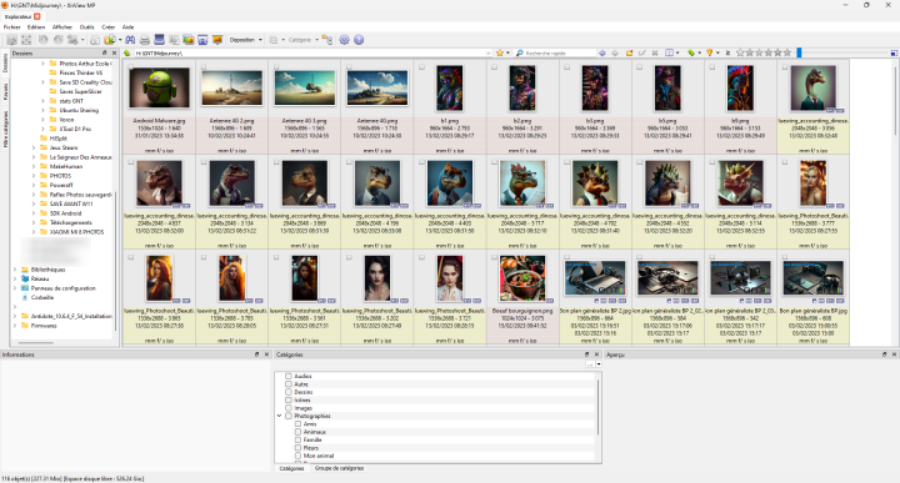The width and height of the screenshot is (900, 483).
Task: Expand the Bibliothèques tree node
Action: (x=14, y=269)
